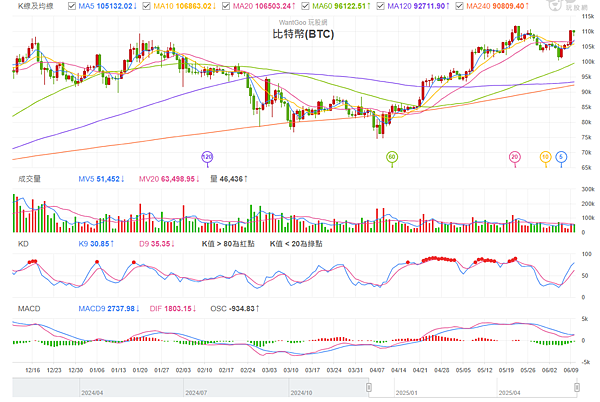600x402 pixels.
Task: Click the 成交量 volume panel label
Action: pos(29,179)
